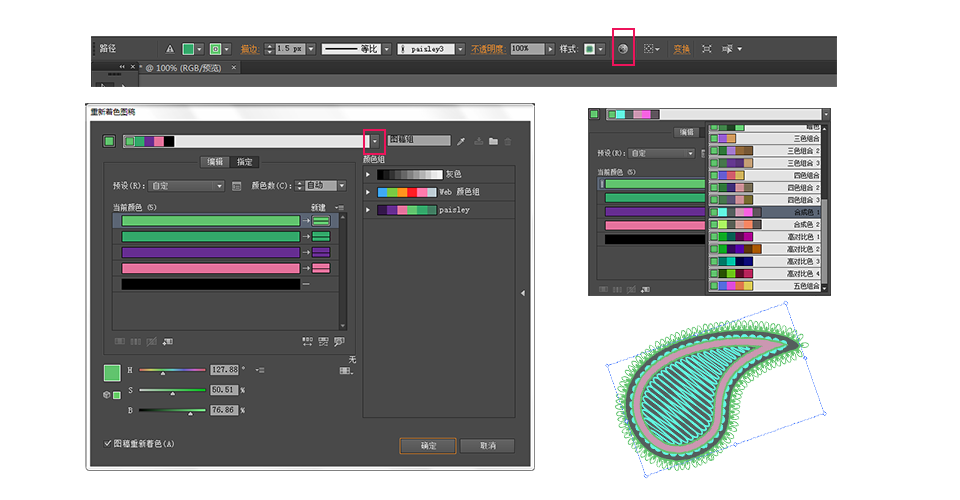This screenshot has height=500, width=960.
Task: Open the 预设 preset dropdown in the recolor dialog
Action: point(187,186)
